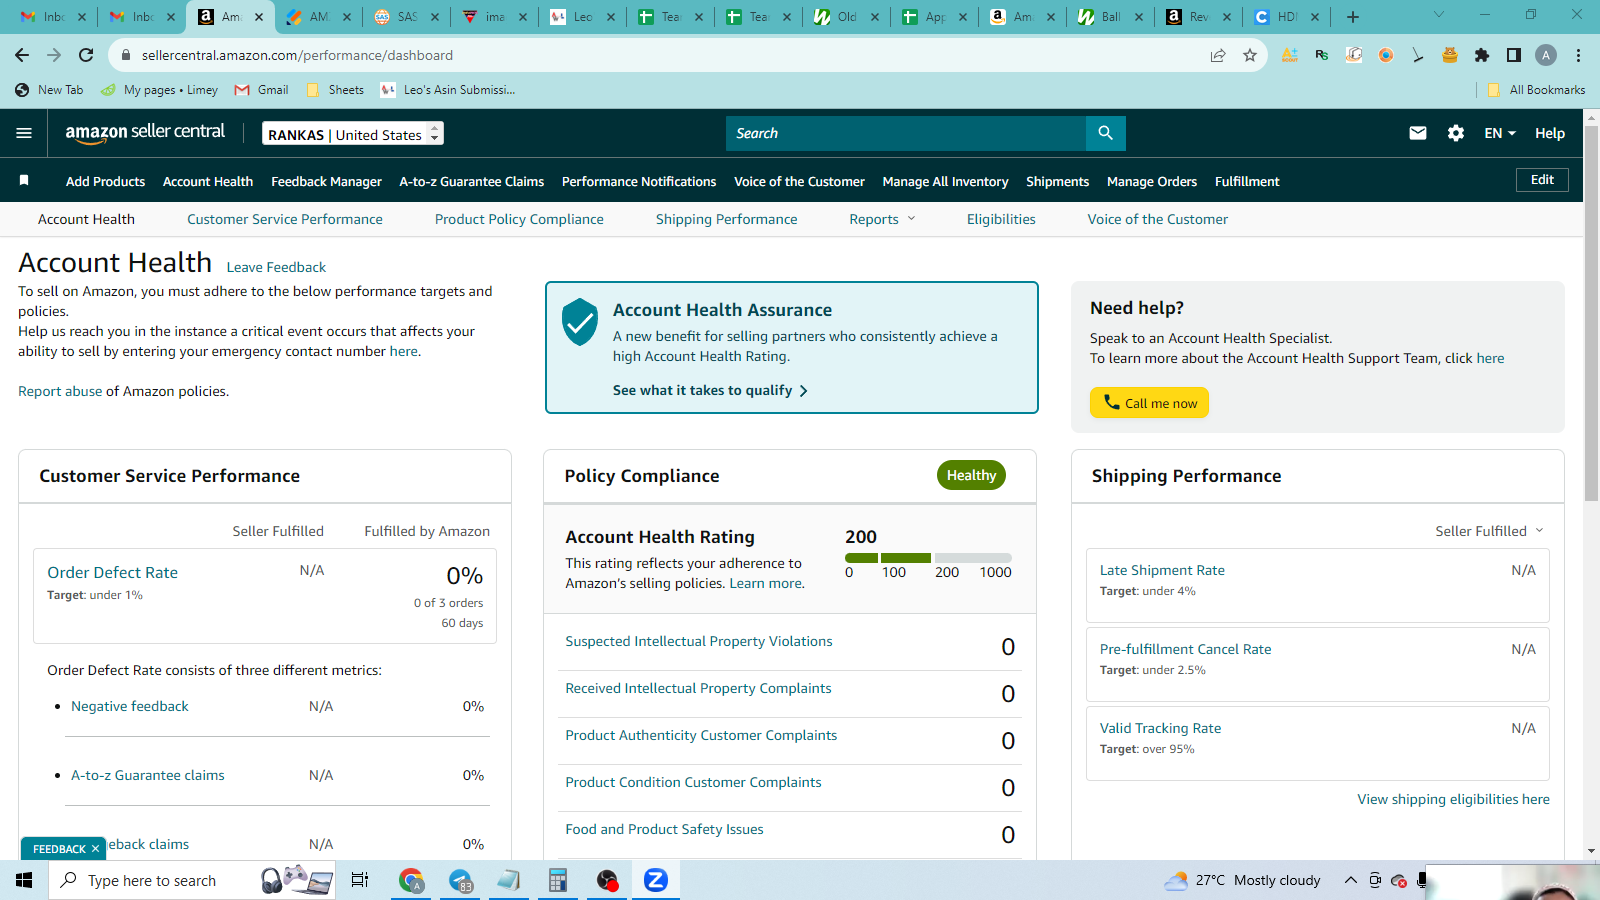This screenshot has height=900, width=1600.
Task: Open the Chrome profile avatar A
Action: 1546,55
